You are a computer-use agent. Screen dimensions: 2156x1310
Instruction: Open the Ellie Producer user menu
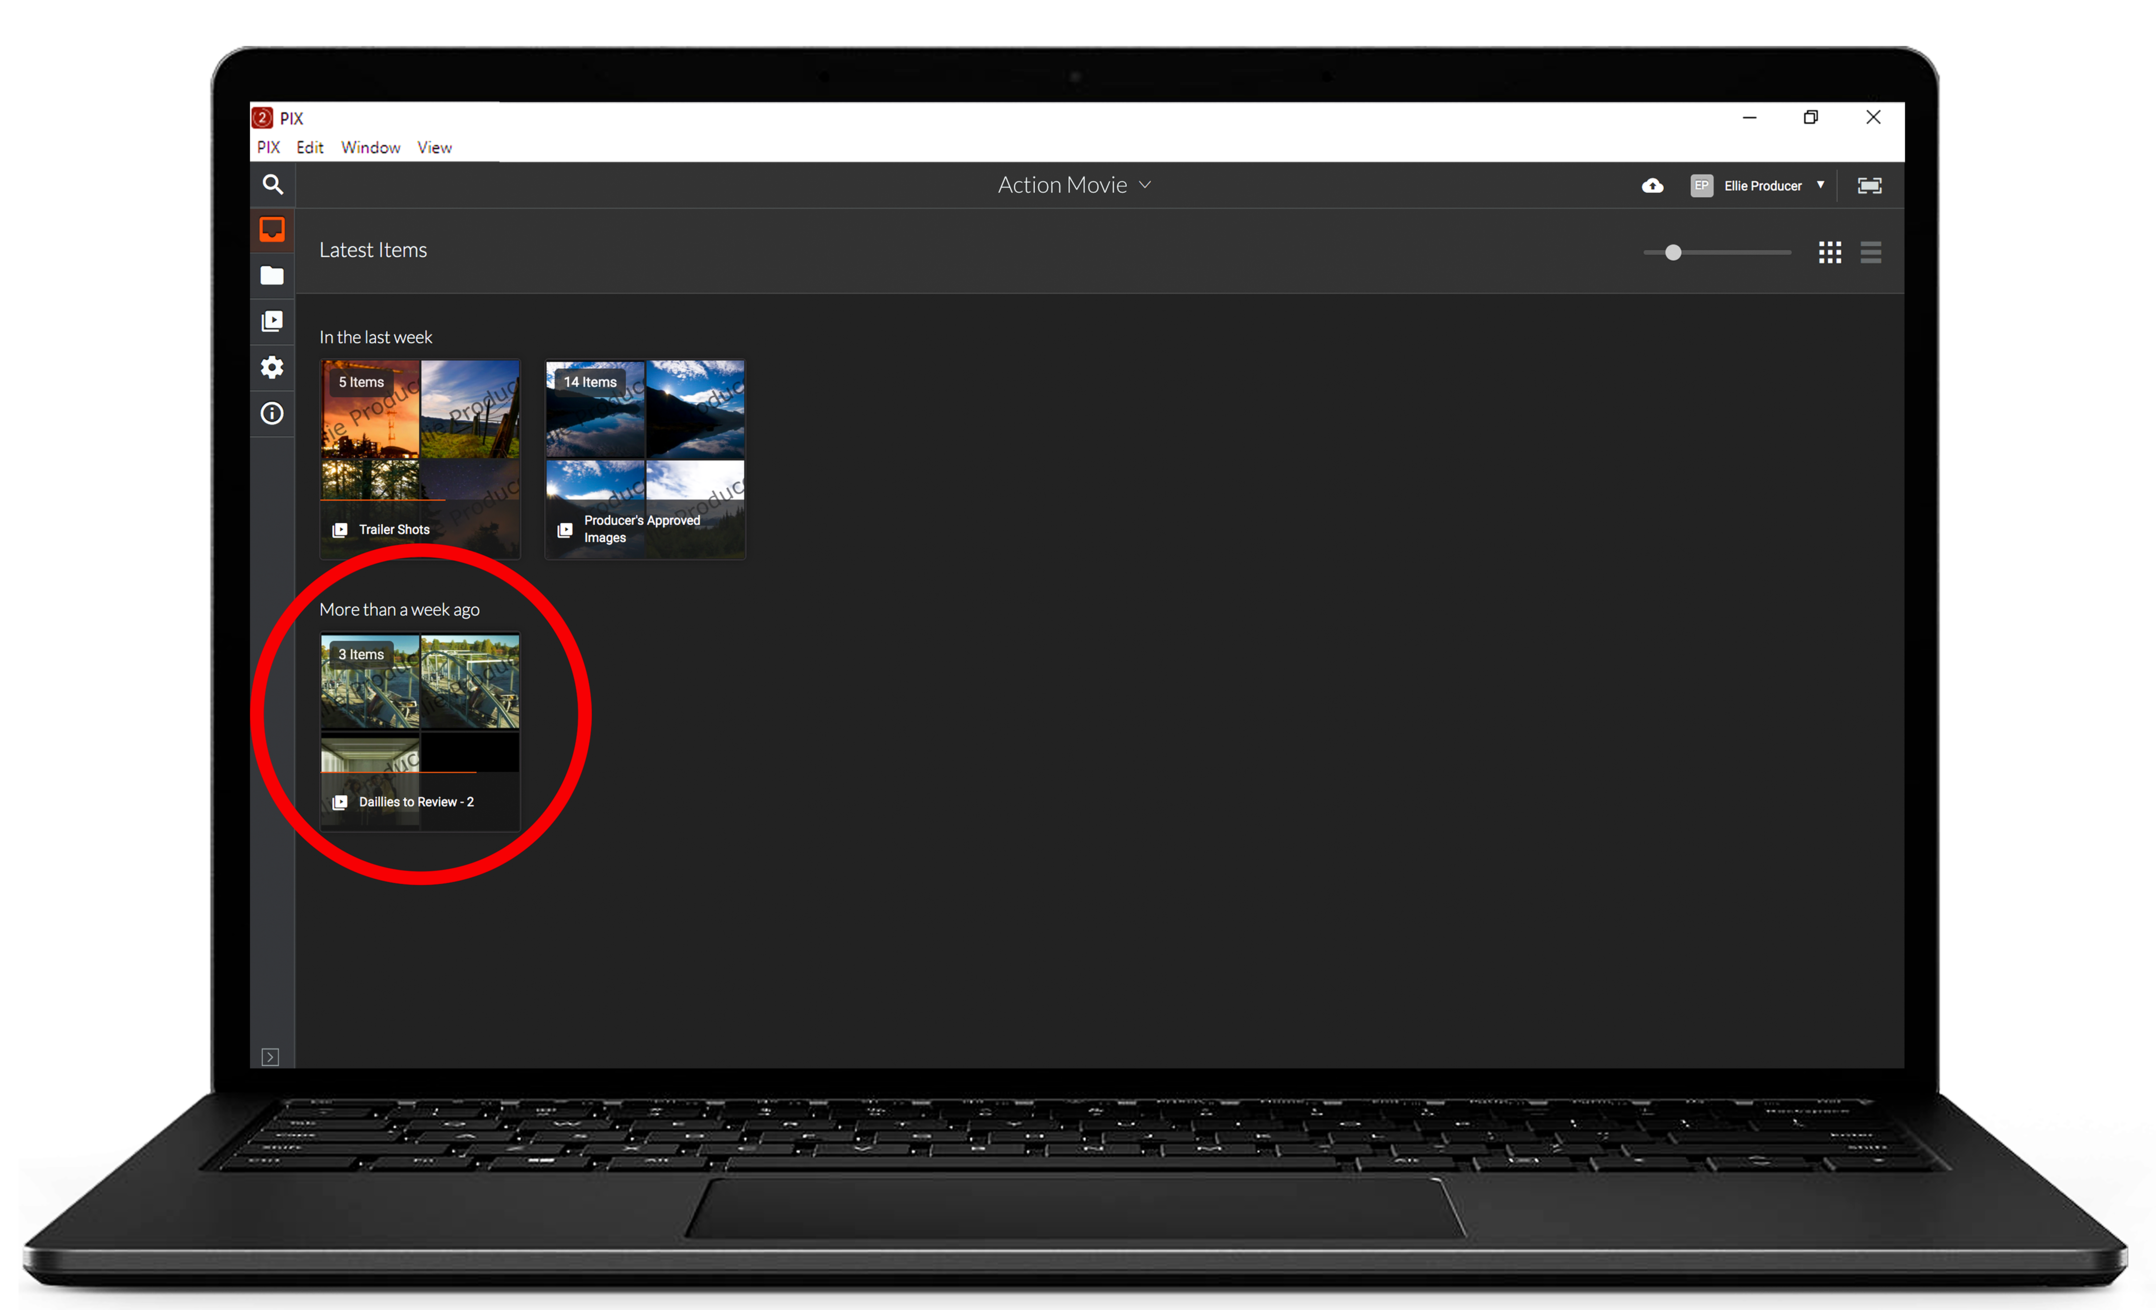coord(1762,186)
